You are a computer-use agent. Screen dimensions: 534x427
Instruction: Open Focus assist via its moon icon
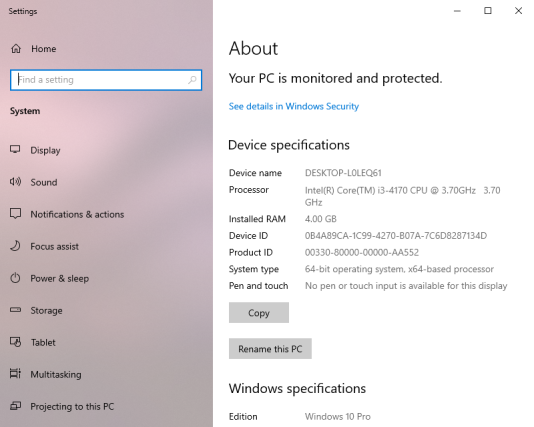point(15,246)
